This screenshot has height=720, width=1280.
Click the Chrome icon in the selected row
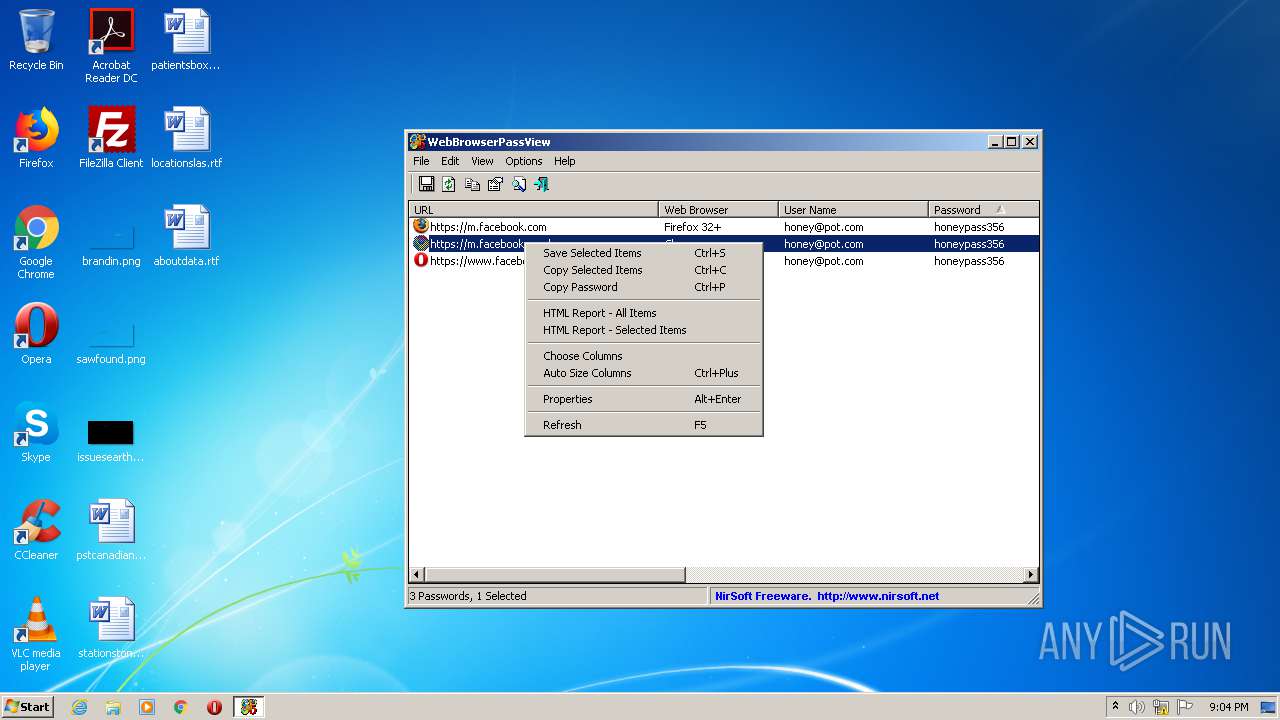[421, 243]
